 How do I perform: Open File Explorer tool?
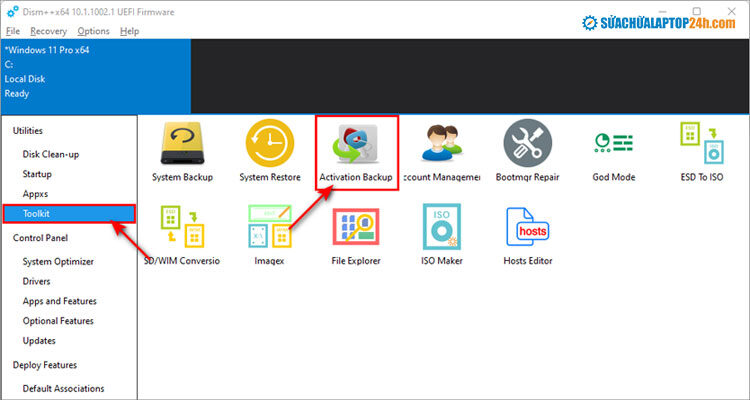tap(356, 236)
